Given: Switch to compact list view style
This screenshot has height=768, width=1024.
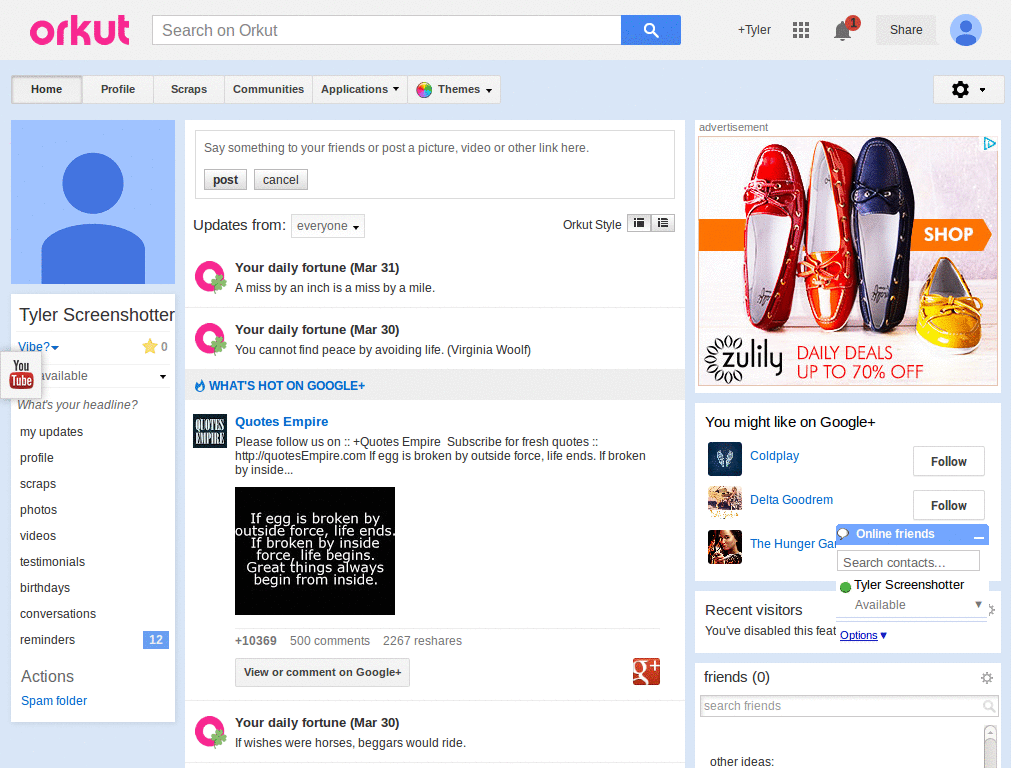Looking at the screenshot, I should coord(639,223).
